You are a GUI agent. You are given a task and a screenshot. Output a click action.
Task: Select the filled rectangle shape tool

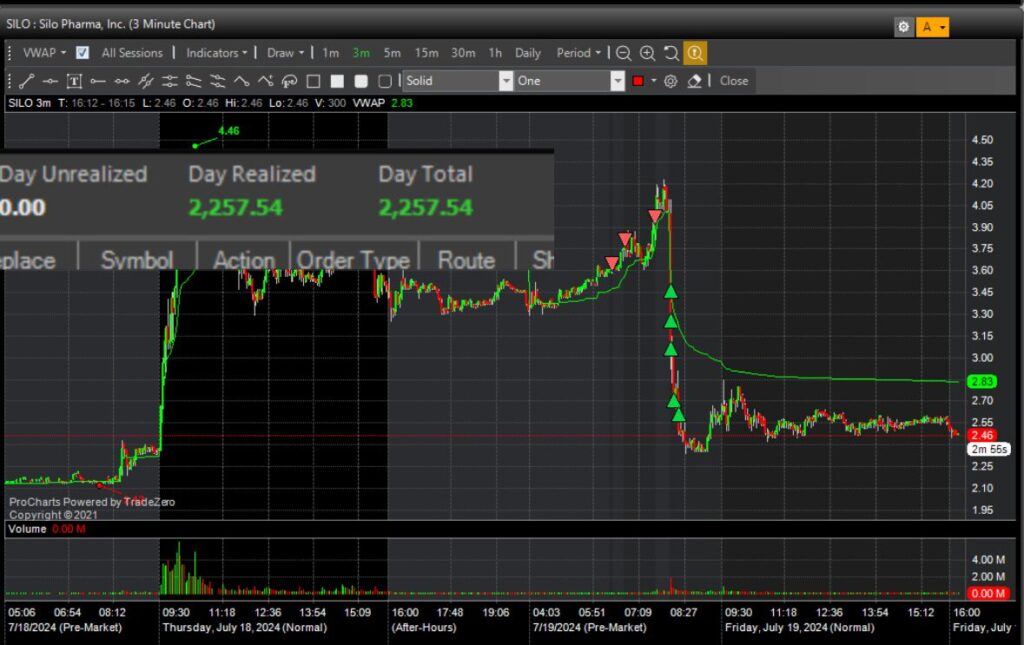(337, 81)
